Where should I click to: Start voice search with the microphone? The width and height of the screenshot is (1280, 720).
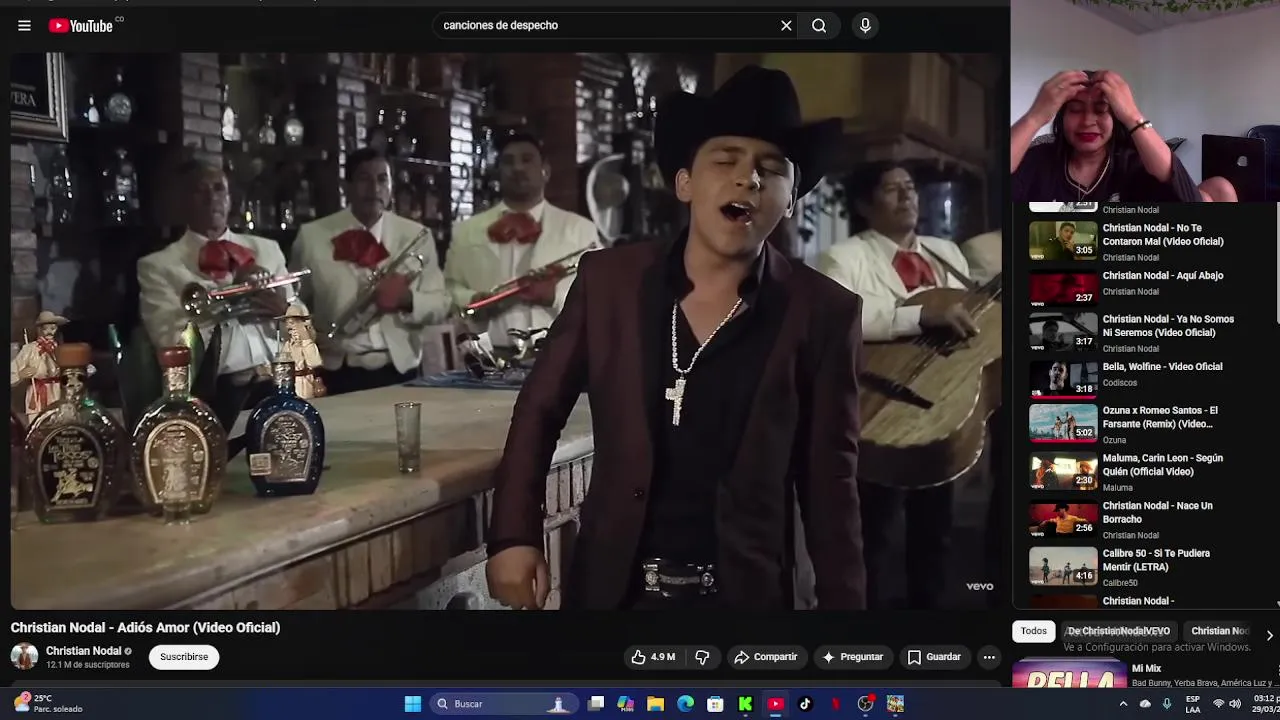click(x=865, y=26)
